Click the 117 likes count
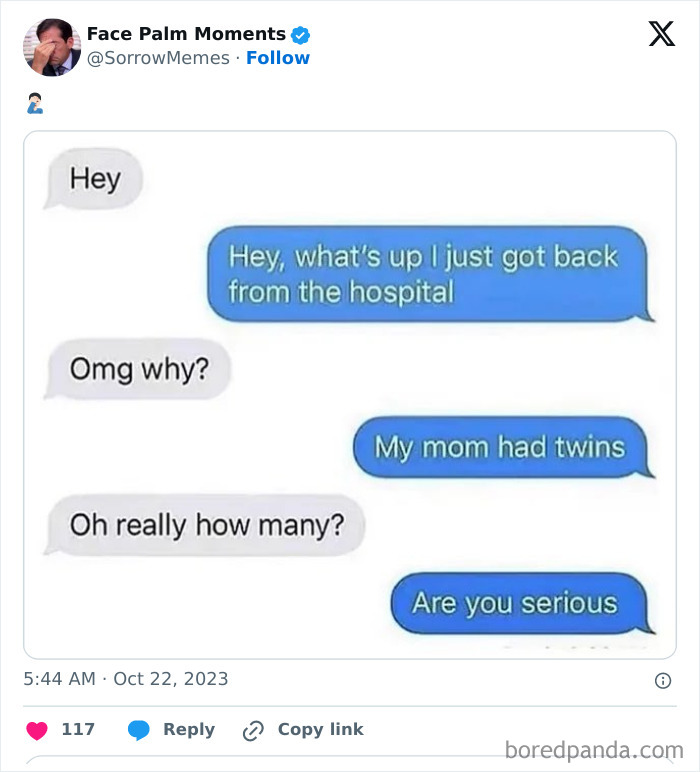Viewport: 700px width, 772px height. pyautogui.click(x=78, y=730)
